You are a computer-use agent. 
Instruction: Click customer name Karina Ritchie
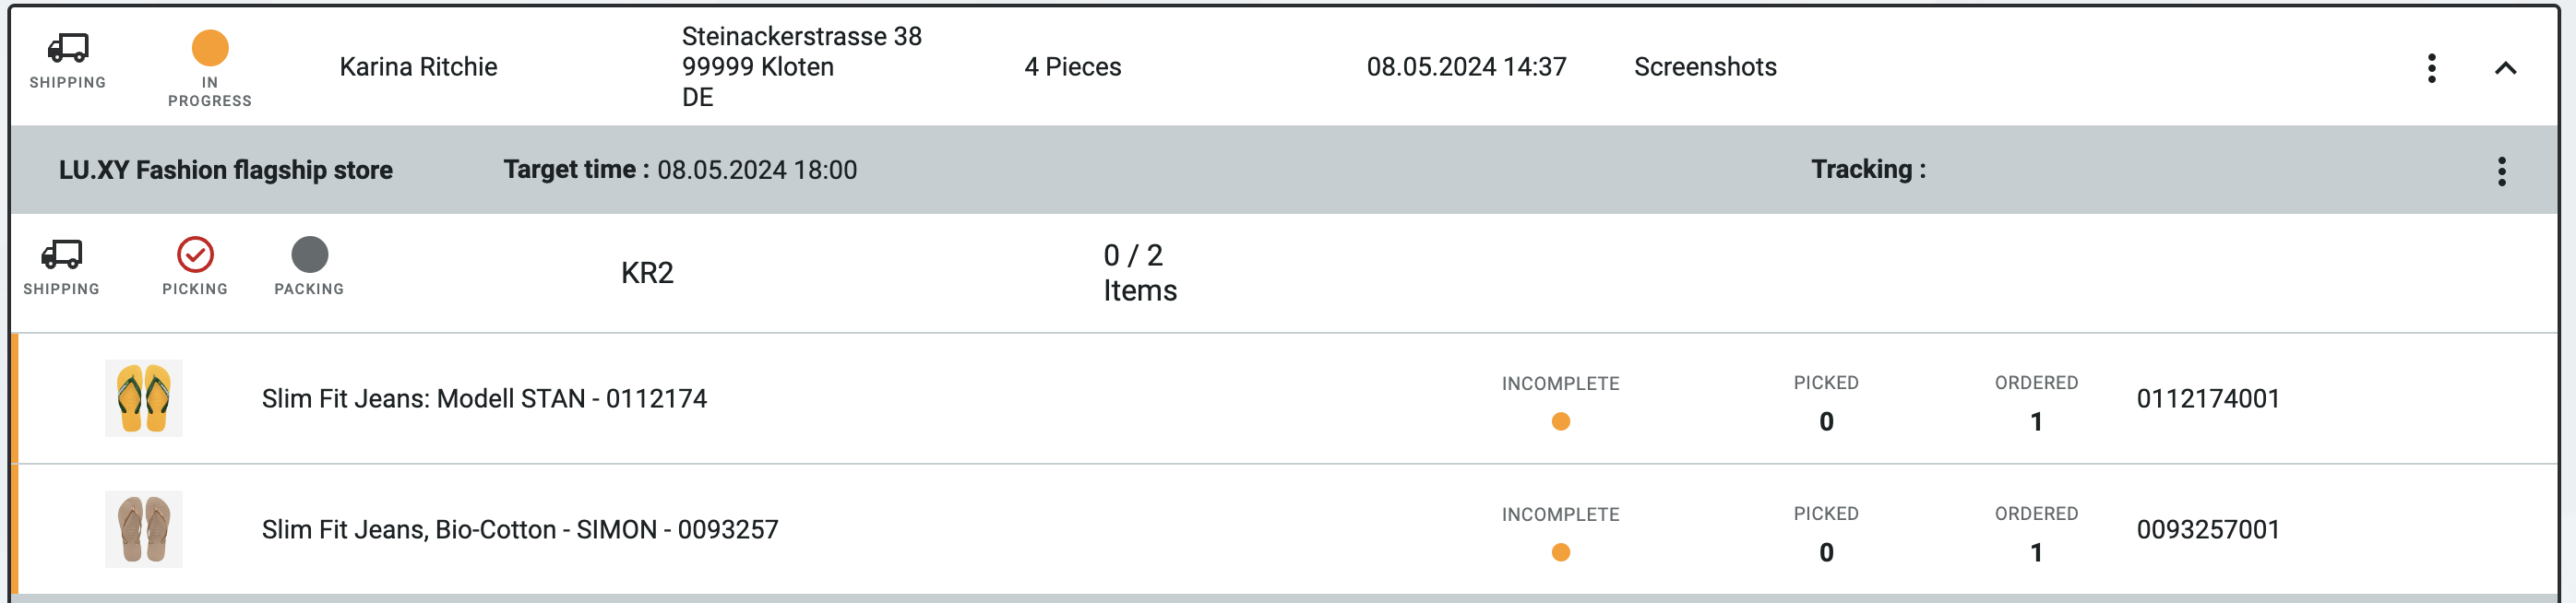pos(418,67)
